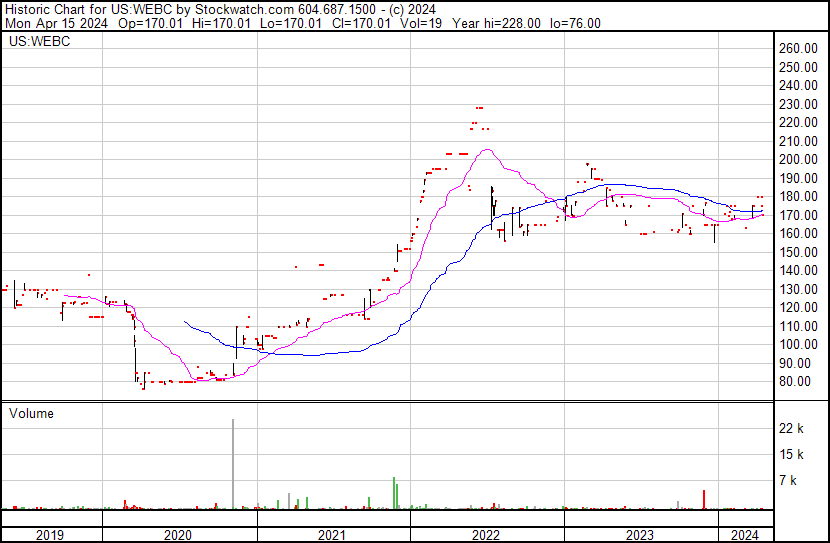Screen dimensions: 830x543
Task: Click the 200.00 price axis label
Action: click(799, 160)
